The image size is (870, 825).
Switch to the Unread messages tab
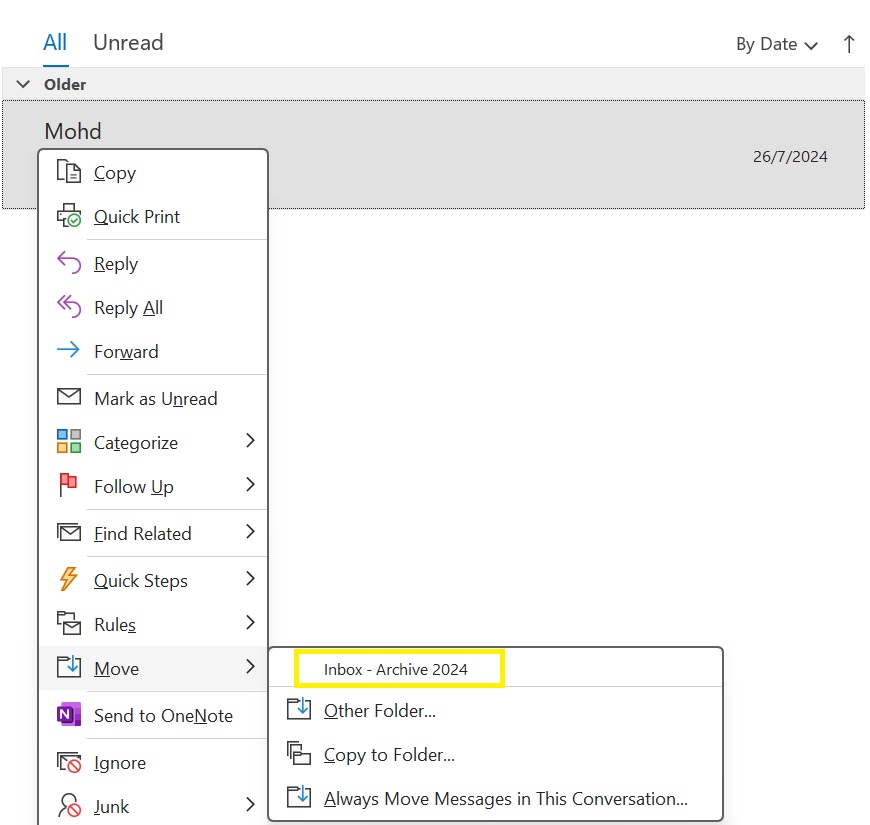[x=128, y=43]
